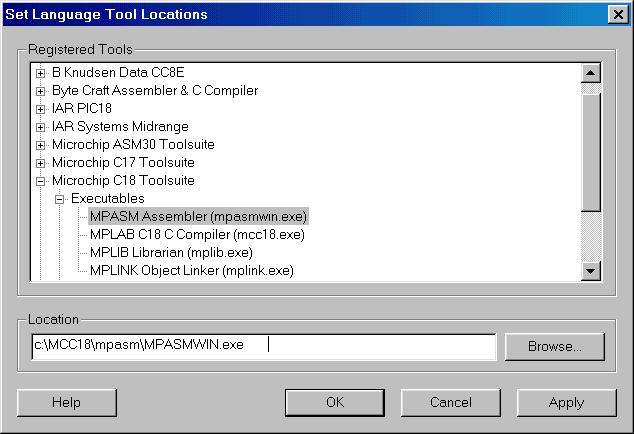Select MPLIB Librarian (mplib.exe)
634x434 pixels.
tap(171, 252)
